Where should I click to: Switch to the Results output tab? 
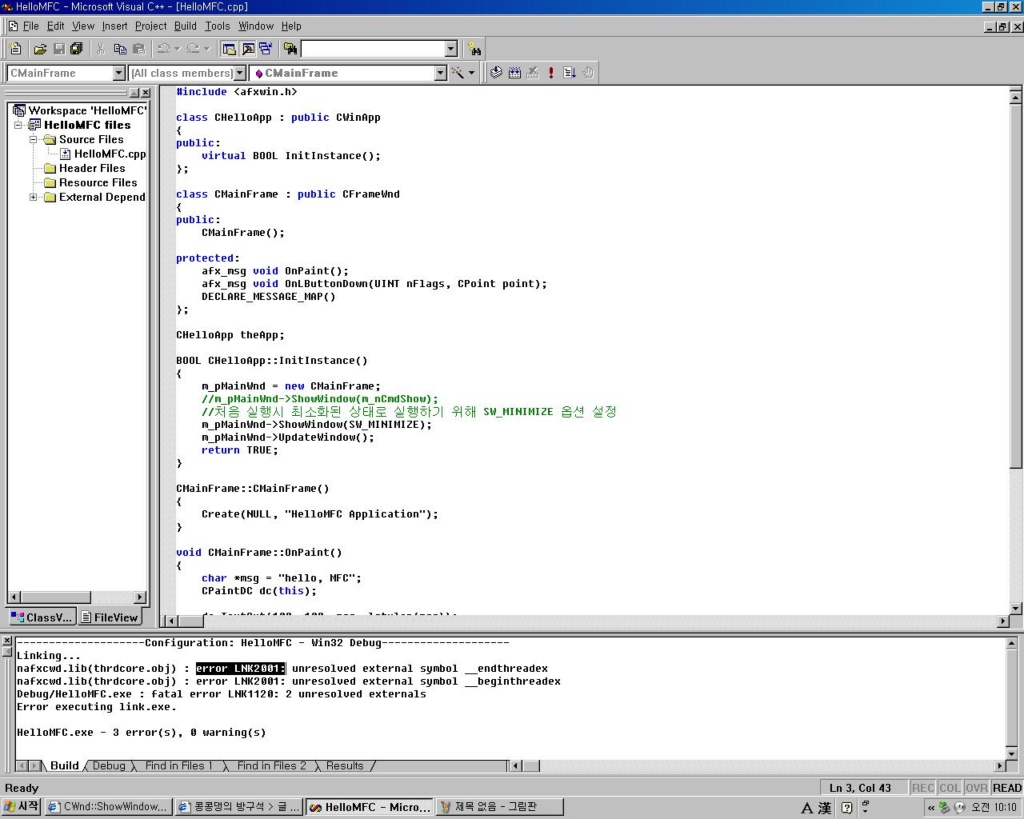tap(345, 765)
